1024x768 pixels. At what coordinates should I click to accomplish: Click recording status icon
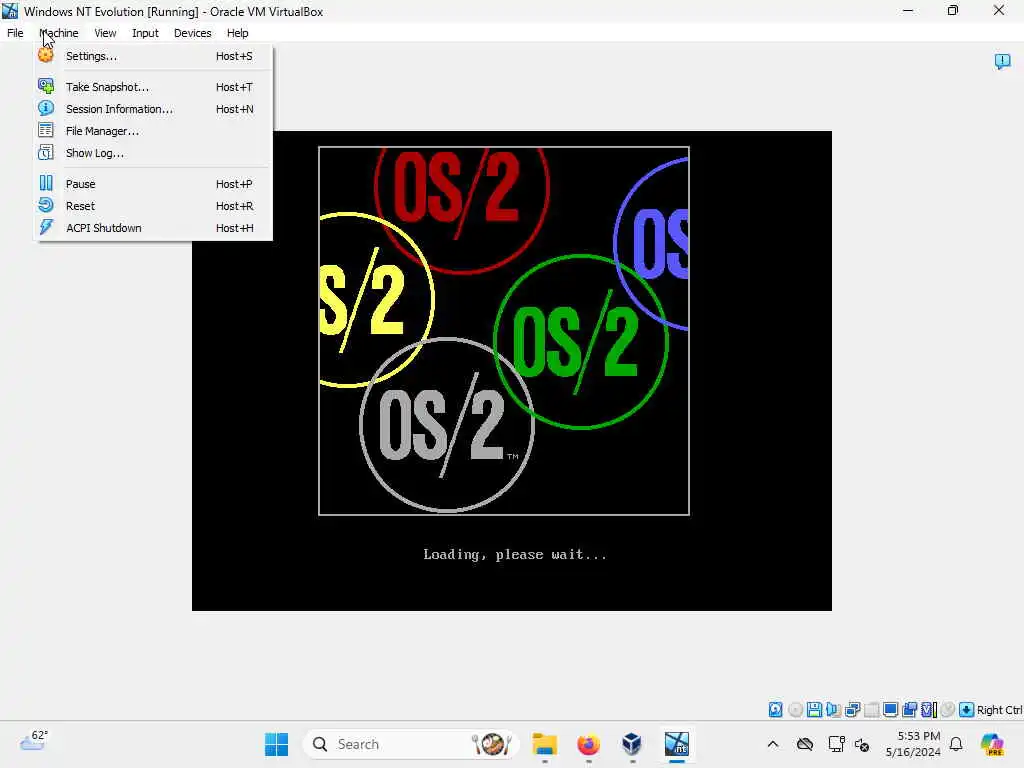pos(910,710)
